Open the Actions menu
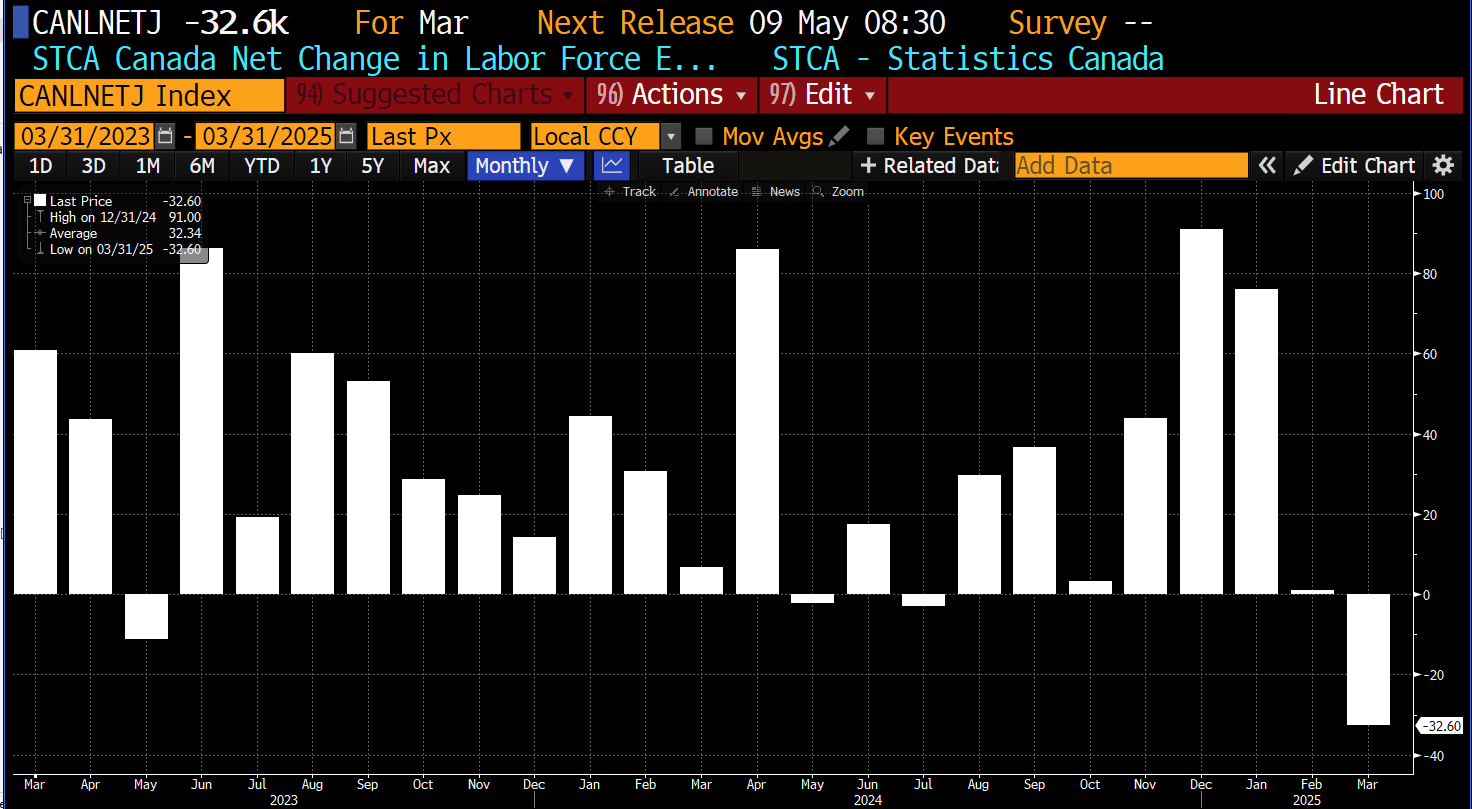Viewport: 1472px width, 809px height. point(671,95)
